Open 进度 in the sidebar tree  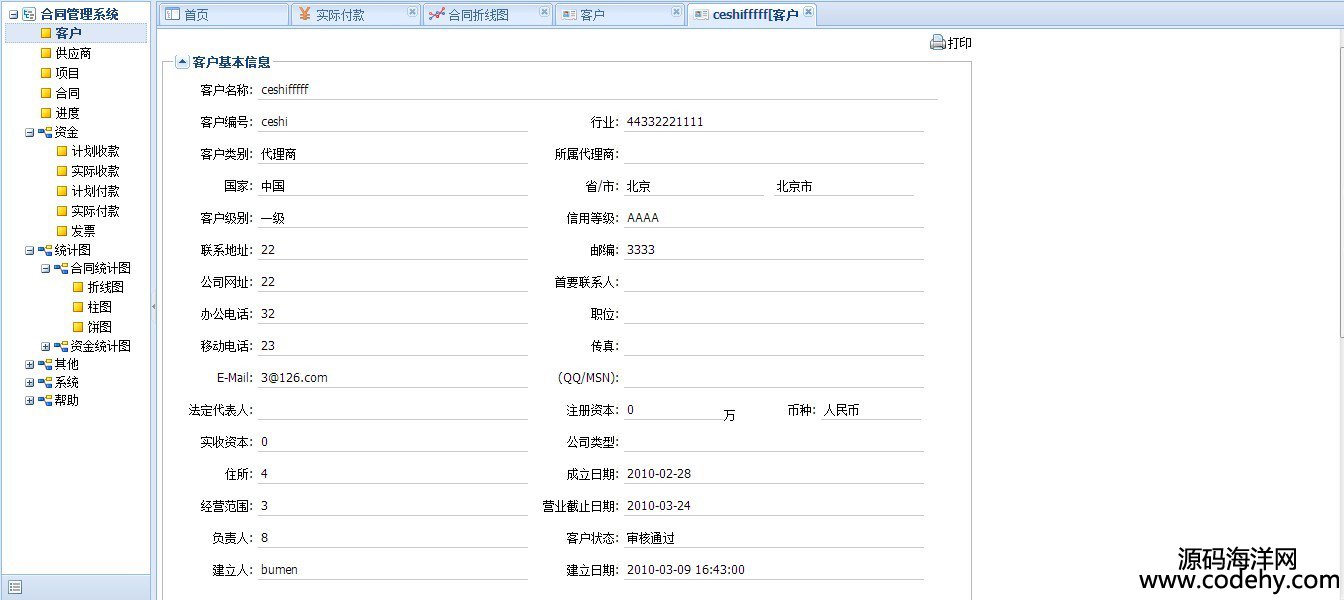tap(67, 113)
